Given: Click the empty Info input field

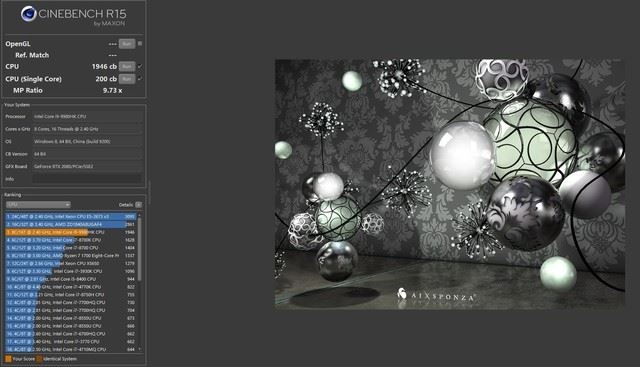Looking at the screenshot, I should (87, 179).
